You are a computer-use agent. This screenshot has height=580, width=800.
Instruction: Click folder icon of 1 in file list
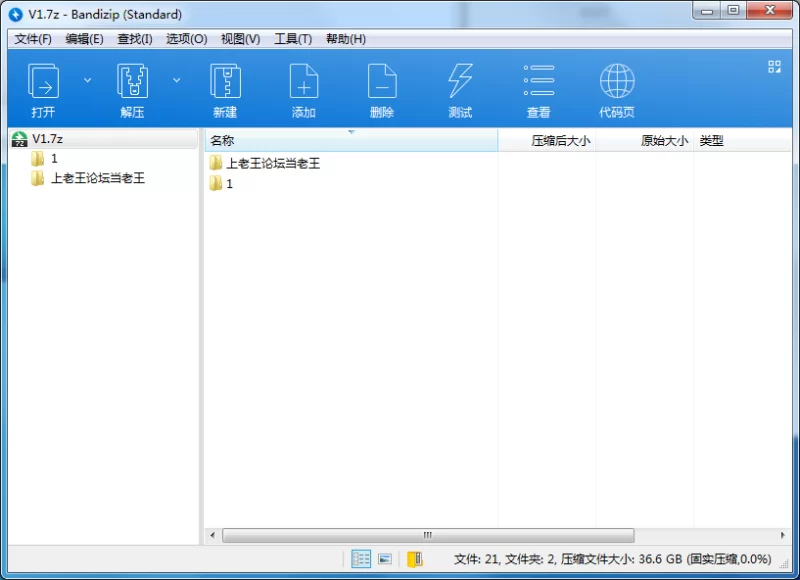click(x=215, y=183)
